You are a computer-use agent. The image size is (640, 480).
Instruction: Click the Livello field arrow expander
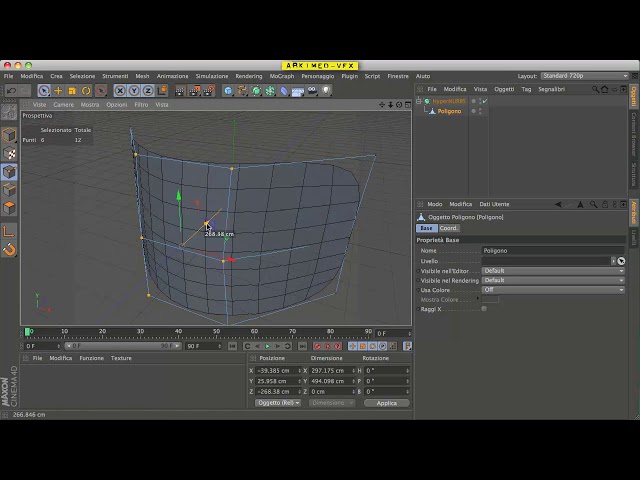(613, 261)
